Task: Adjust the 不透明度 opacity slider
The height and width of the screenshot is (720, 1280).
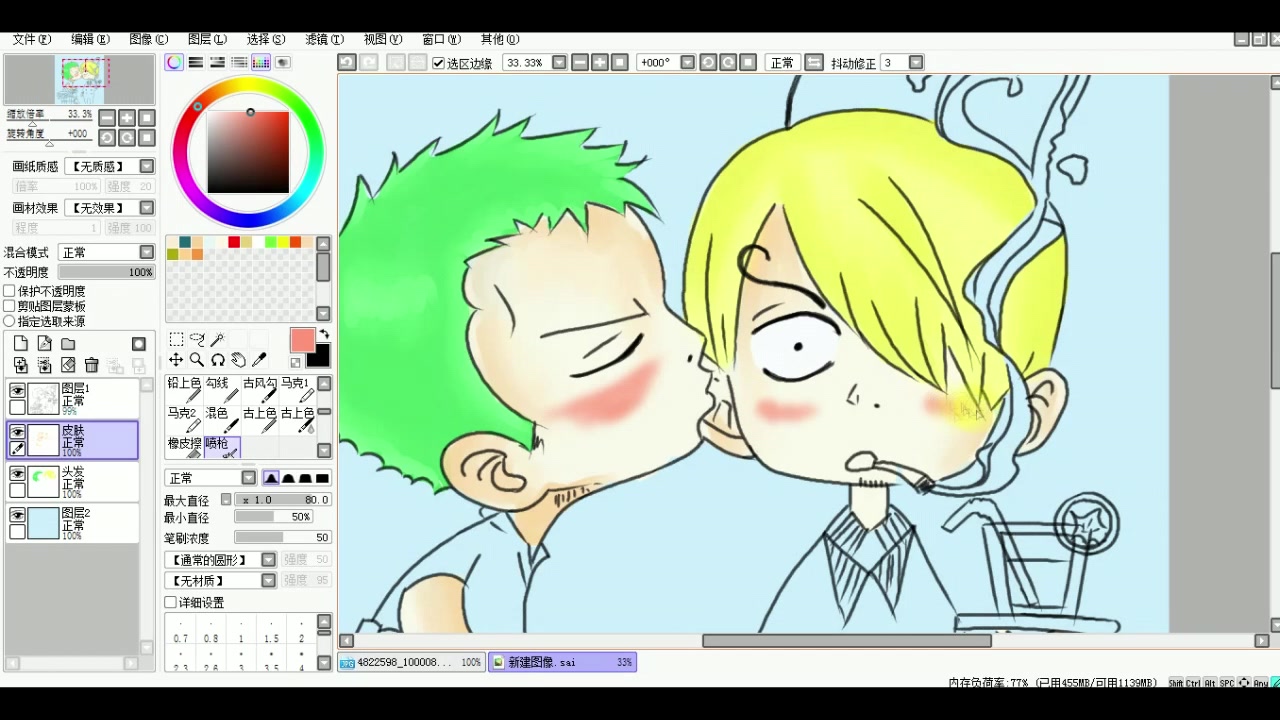Action: (106, 272)
